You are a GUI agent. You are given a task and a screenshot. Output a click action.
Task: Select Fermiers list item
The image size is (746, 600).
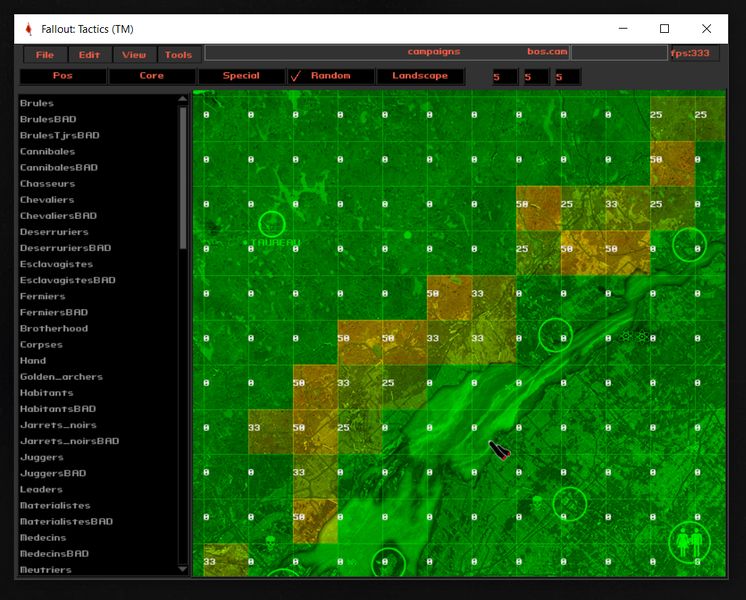(43, 296)
